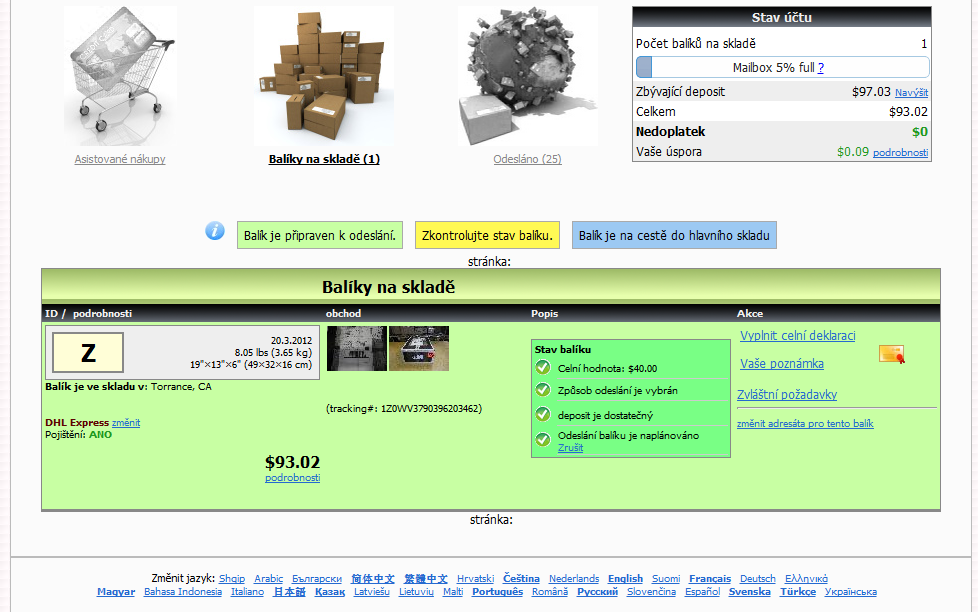
Task: Click podrobnosti under the $93.02 price
Action: point(292,478)
